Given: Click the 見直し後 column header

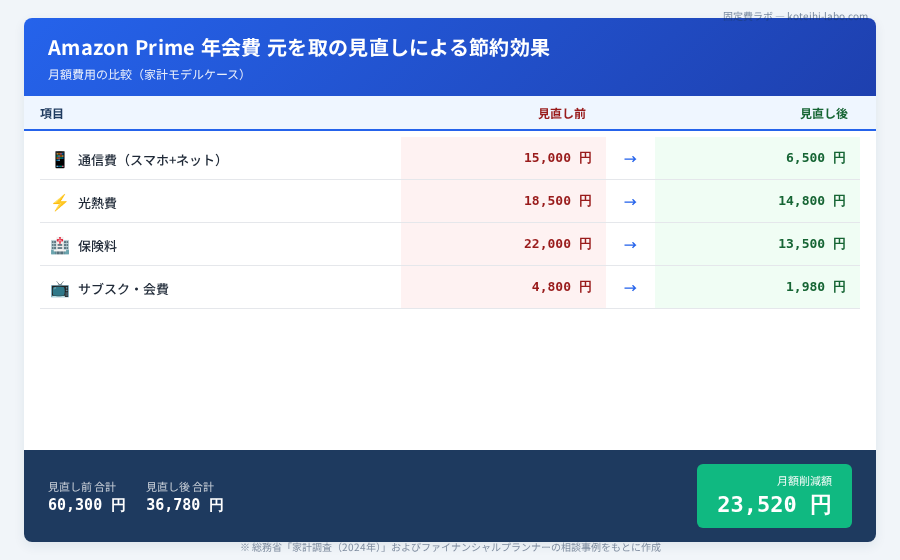Looking at the screenshot, I should 824,114.
